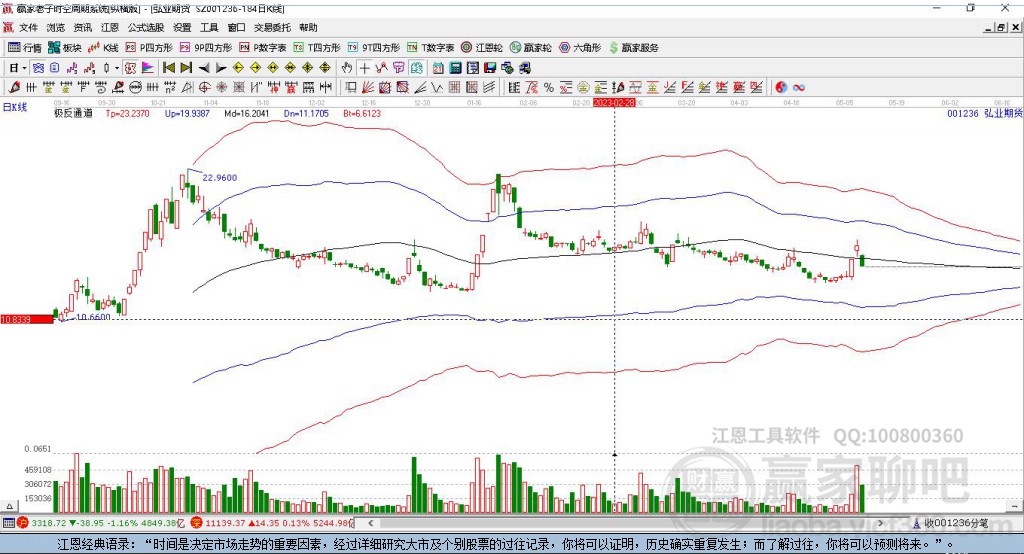Open the 赢家轮 wheel tool
Viewport: 1024px width, 554px height.
530,48
